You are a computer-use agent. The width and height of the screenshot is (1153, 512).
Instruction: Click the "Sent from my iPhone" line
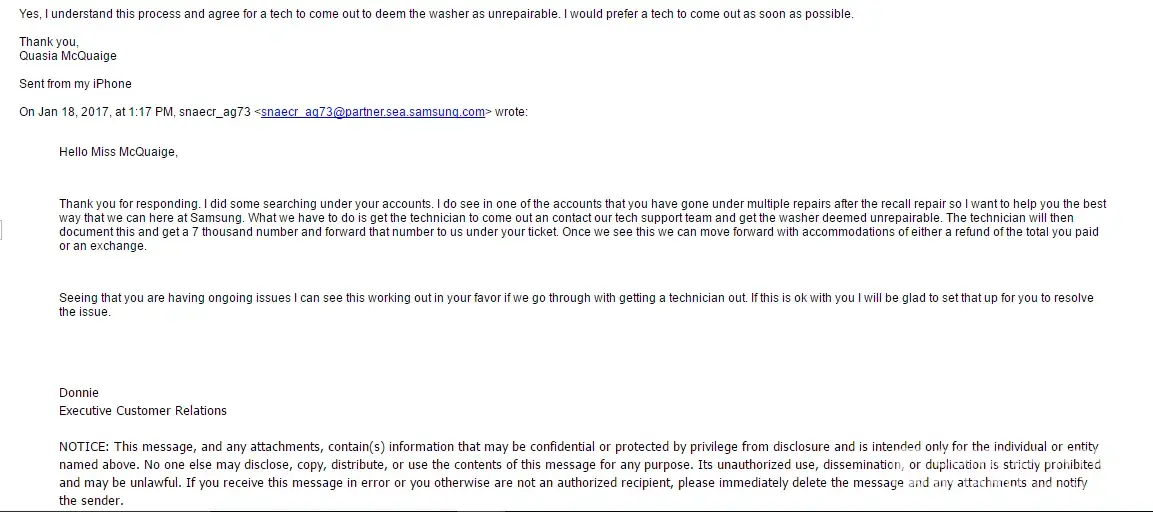pyautogui.click(x=75, y=84)
